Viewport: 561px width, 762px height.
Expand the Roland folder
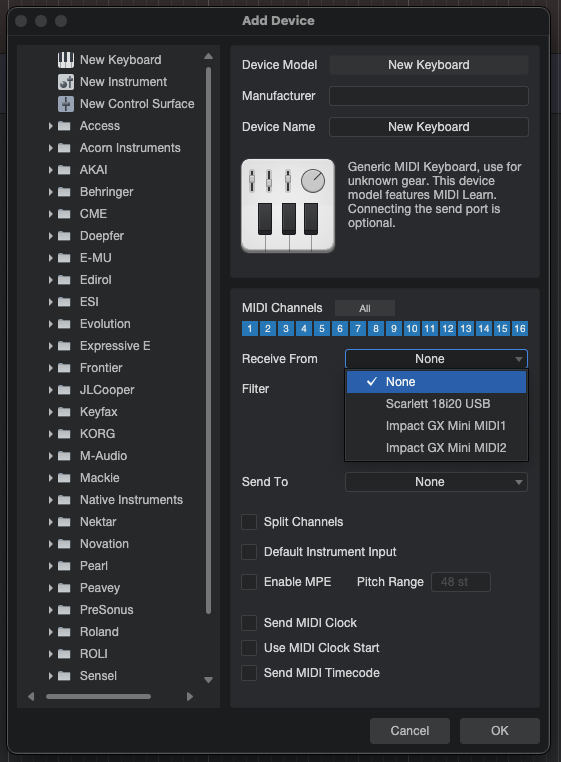[x=51, y=632]
